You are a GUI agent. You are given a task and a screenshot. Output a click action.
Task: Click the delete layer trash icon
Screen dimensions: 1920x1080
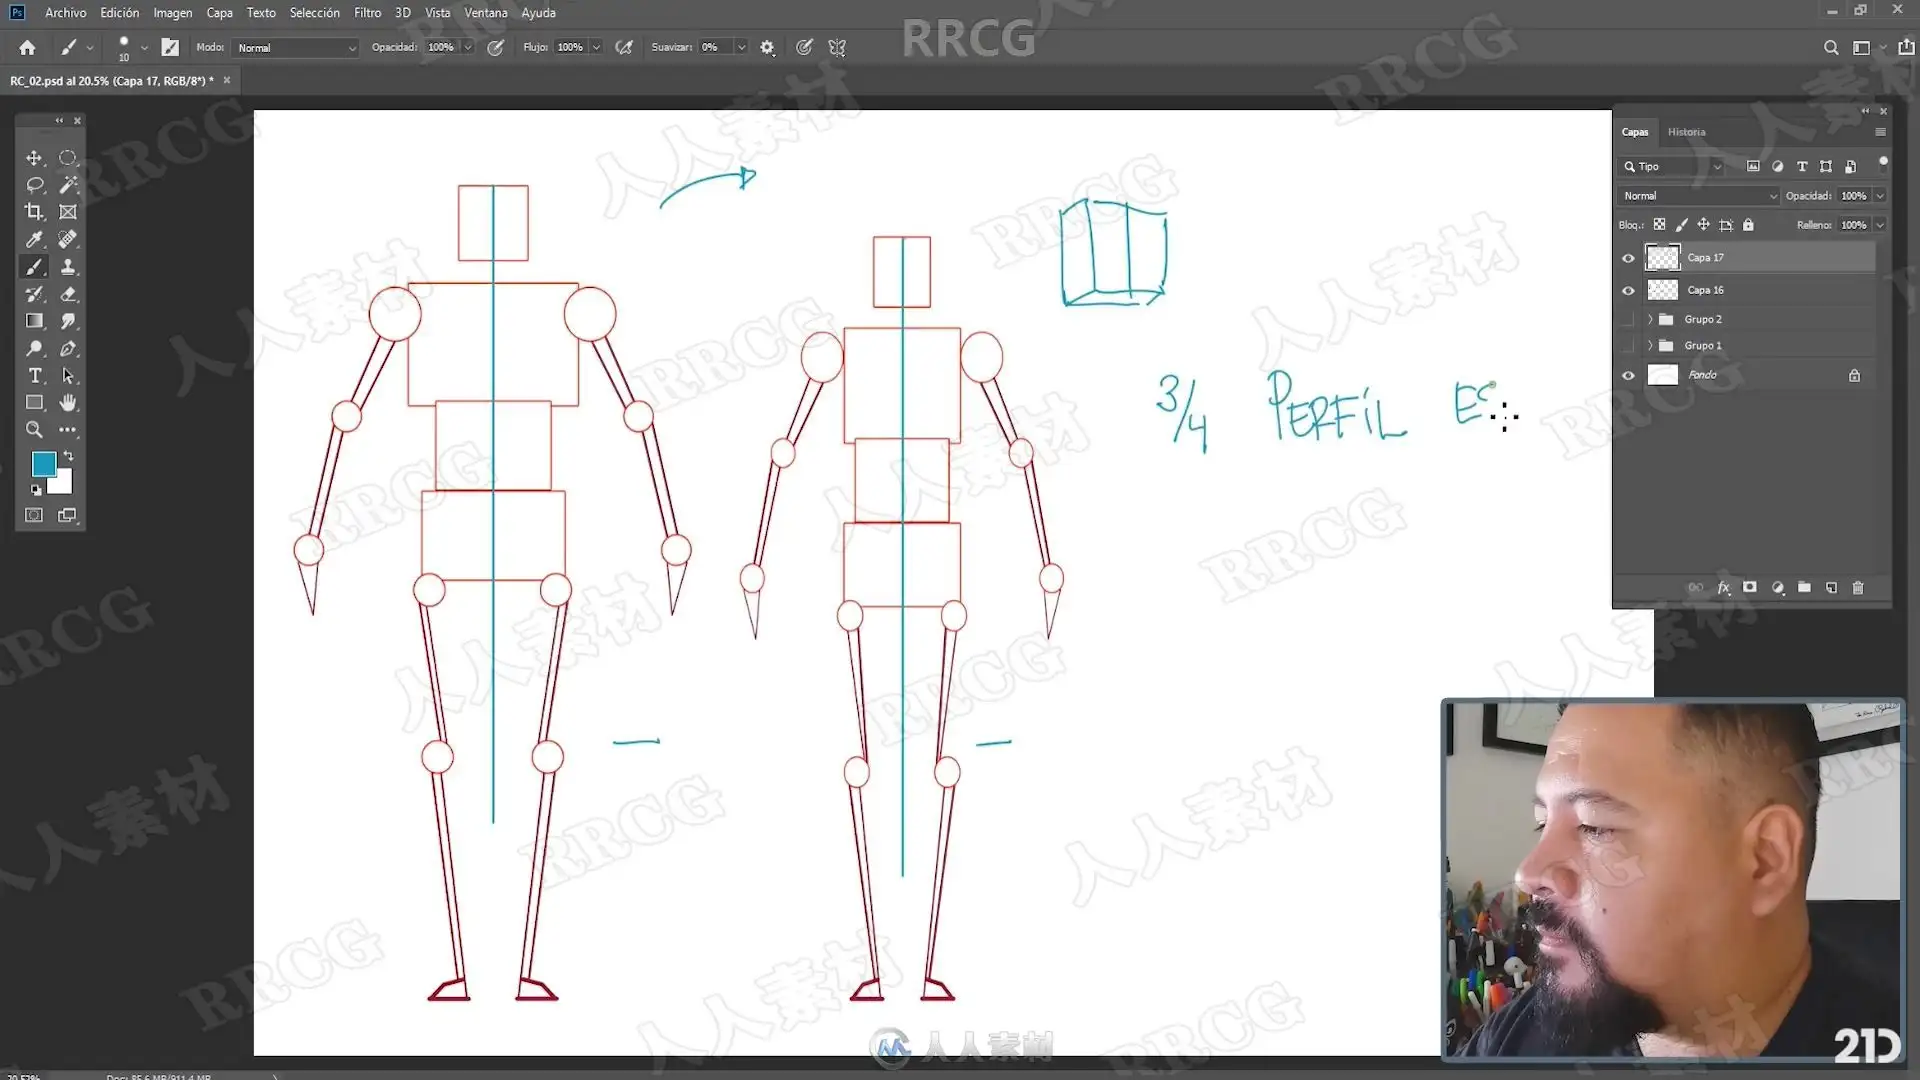(x=1858, y=588)
